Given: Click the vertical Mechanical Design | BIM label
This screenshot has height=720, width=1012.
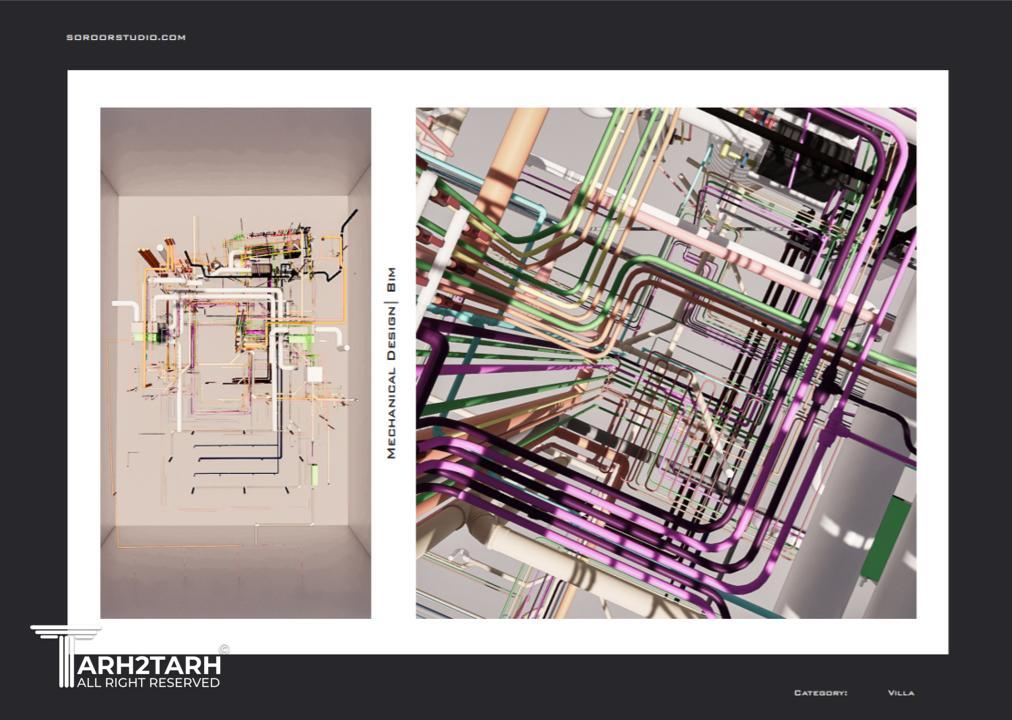Looking at the screenshot, I should coord(391,363).
